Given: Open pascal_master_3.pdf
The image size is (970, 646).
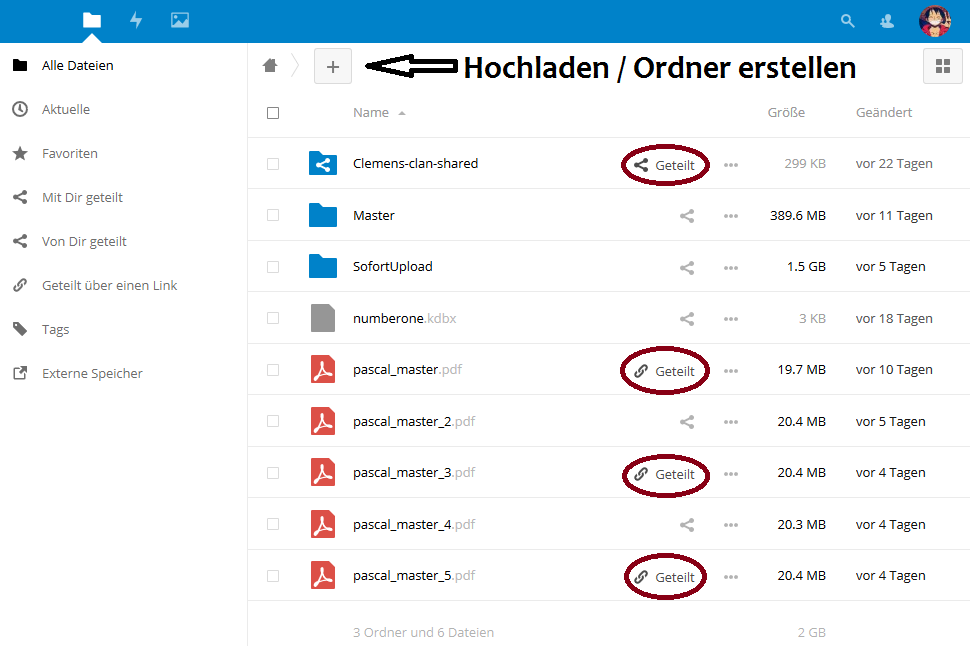Looking at the screenshot, I should click(x=414, y=473).
